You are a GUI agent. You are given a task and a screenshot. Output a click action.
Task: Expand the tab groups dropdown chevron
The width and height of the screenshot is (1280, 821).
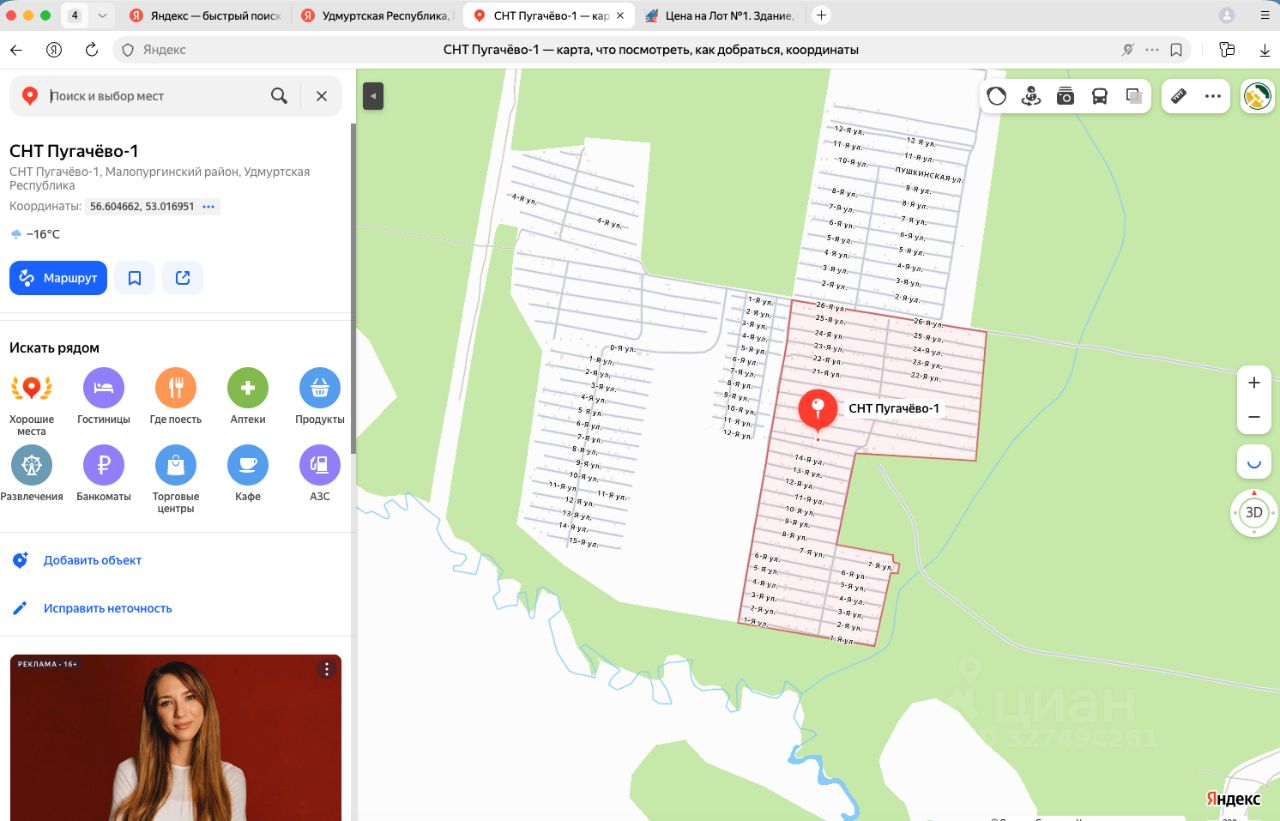102,16
